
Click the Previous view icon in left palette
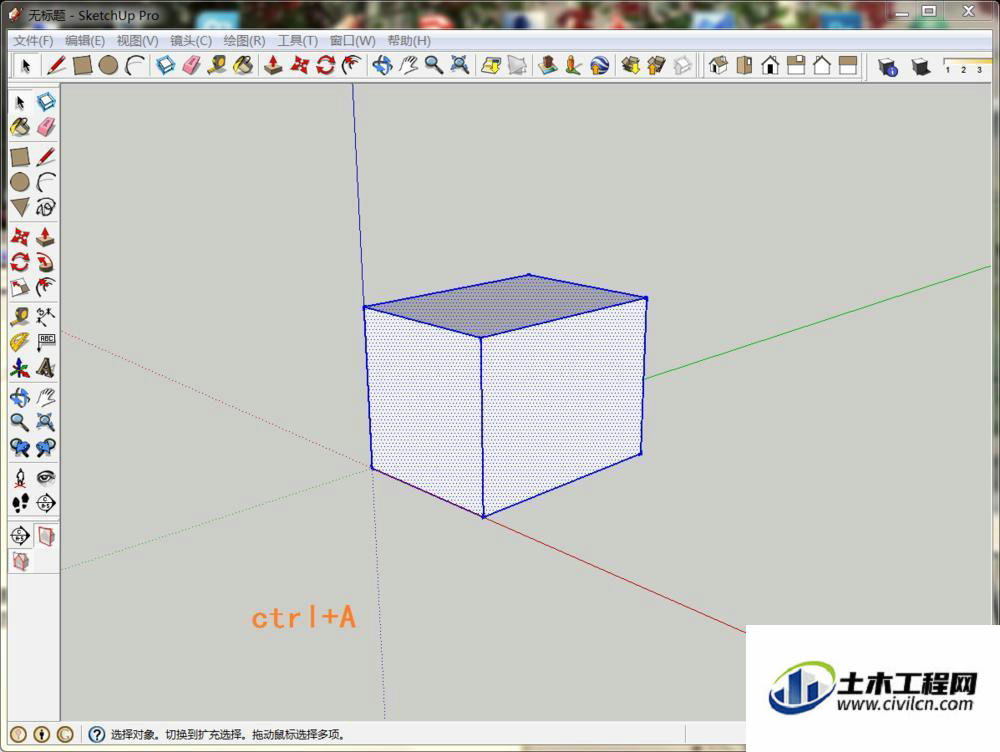click(20, 448)
